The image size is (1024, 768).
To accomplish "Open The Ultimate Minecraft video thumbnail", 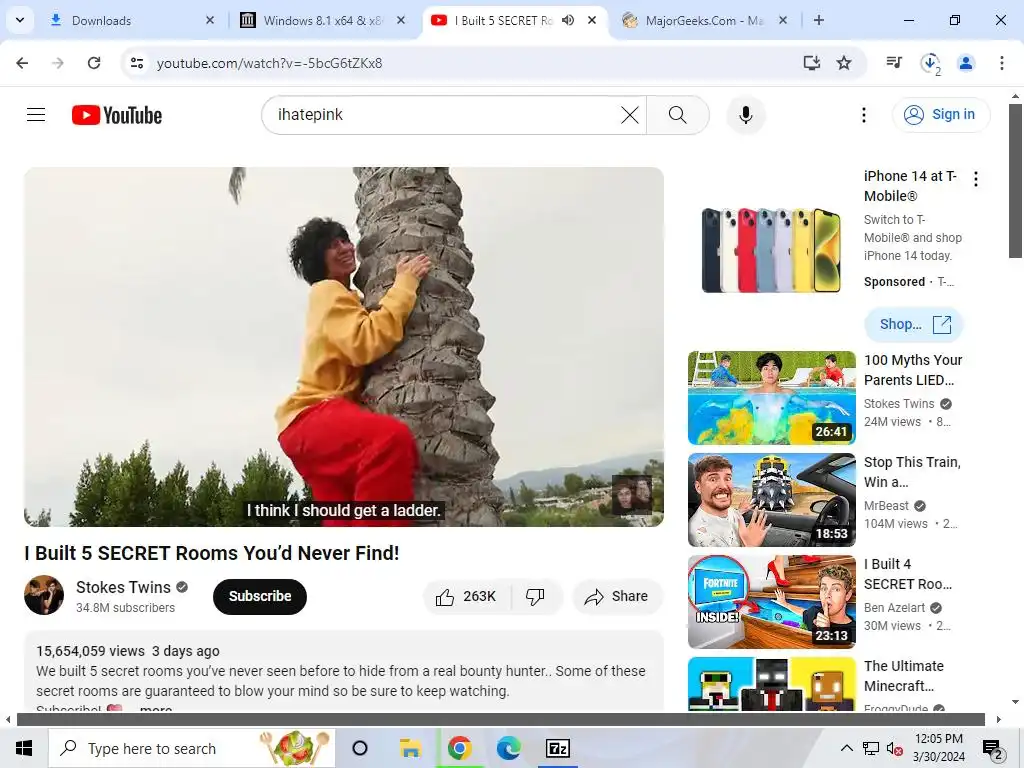I will pyautogui.click(x=772, y=684).
